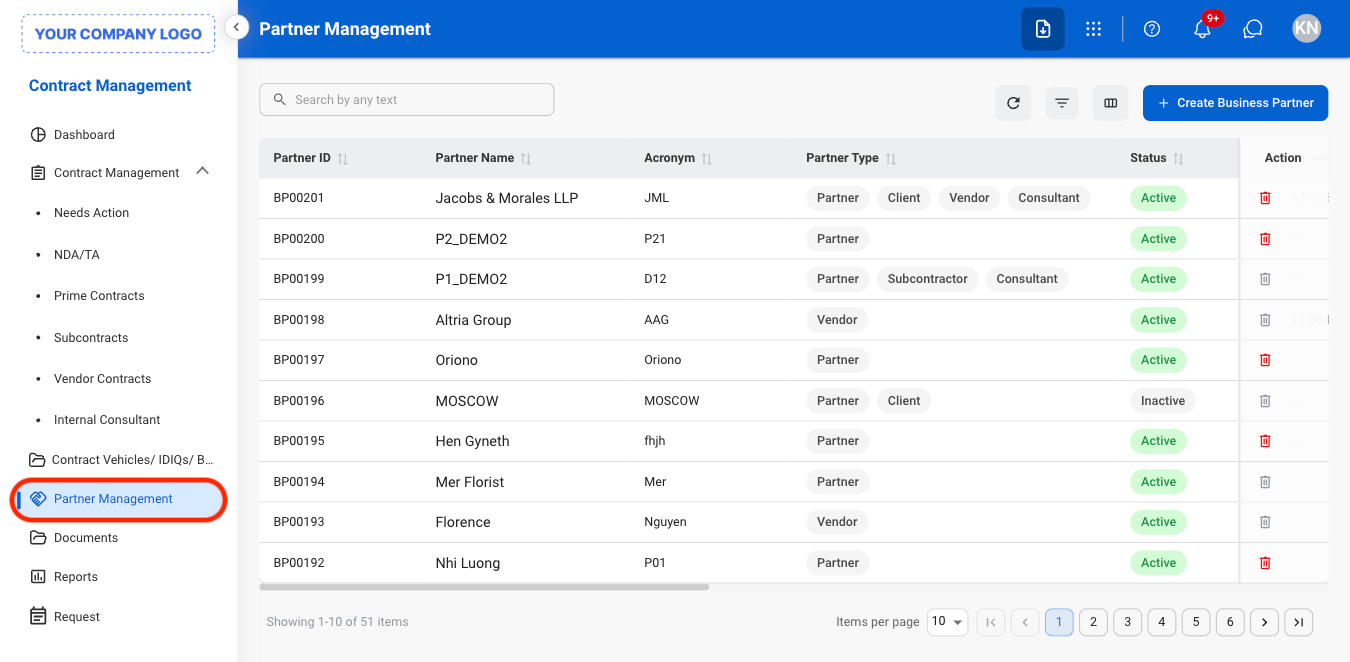Delete Jacobs & Morales LLP via trash icon
This screenshot has height=662, width=1350.
(x=1265, y=198)
